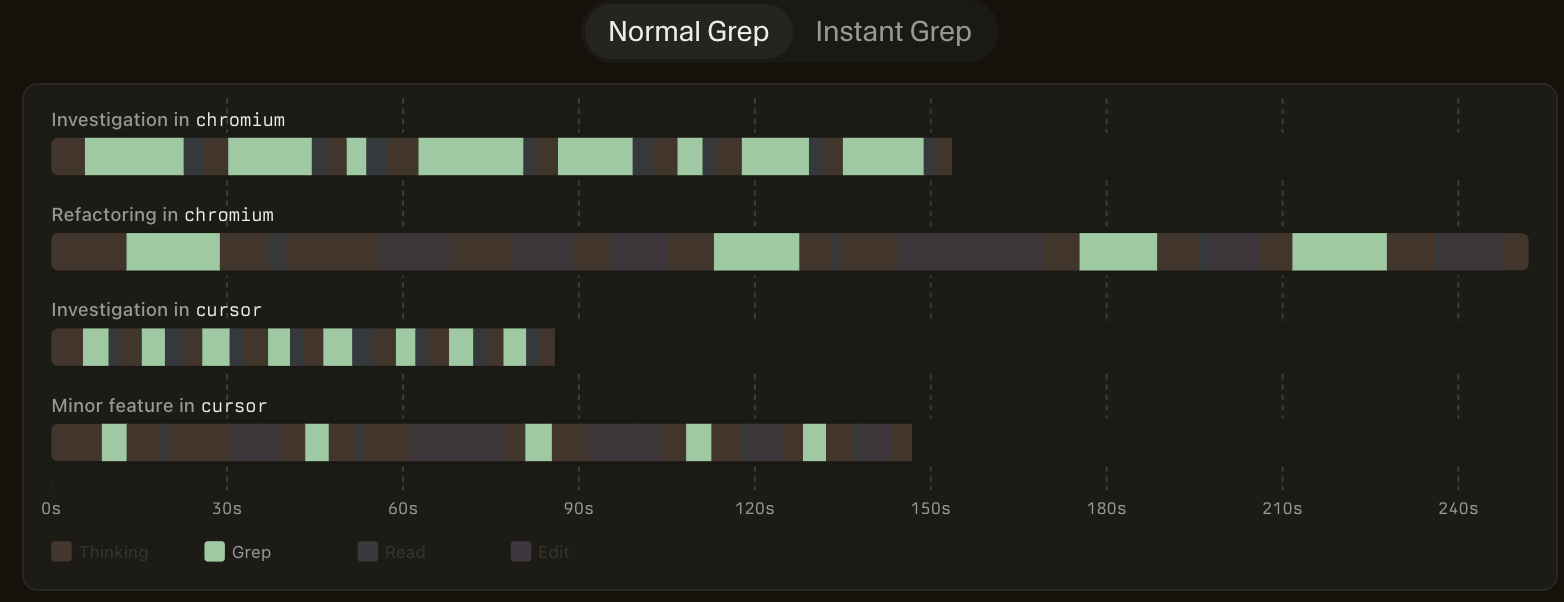Switch to the Instant Grep tab
Viewport: 1564px width, 602px height.
click(x=893, y=31)
